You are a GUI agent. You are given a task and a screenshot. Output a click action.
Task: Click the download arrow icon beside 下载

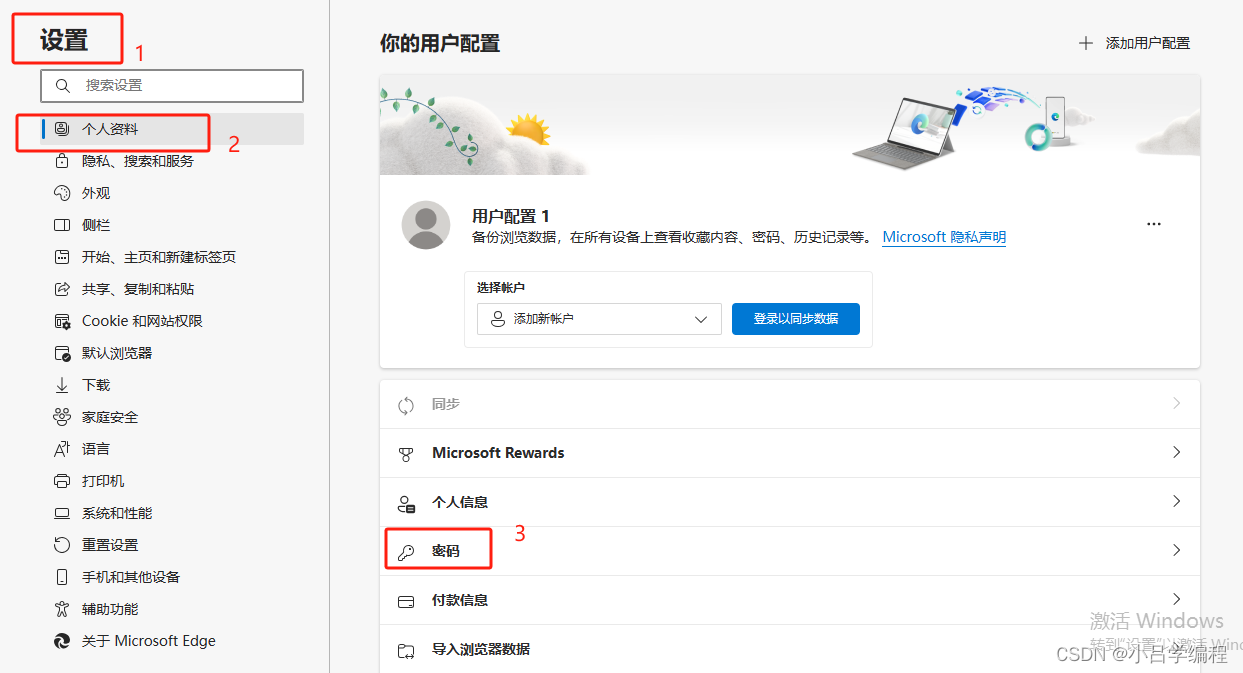tap(62, 385)
